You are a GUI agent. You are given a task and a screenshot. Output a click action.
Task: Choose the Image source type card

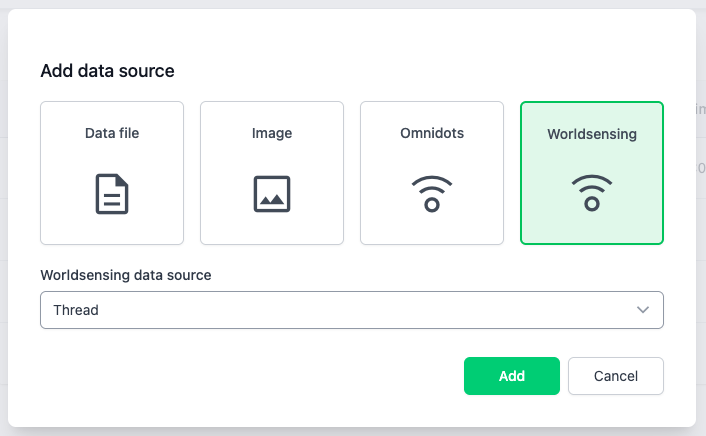272,173
